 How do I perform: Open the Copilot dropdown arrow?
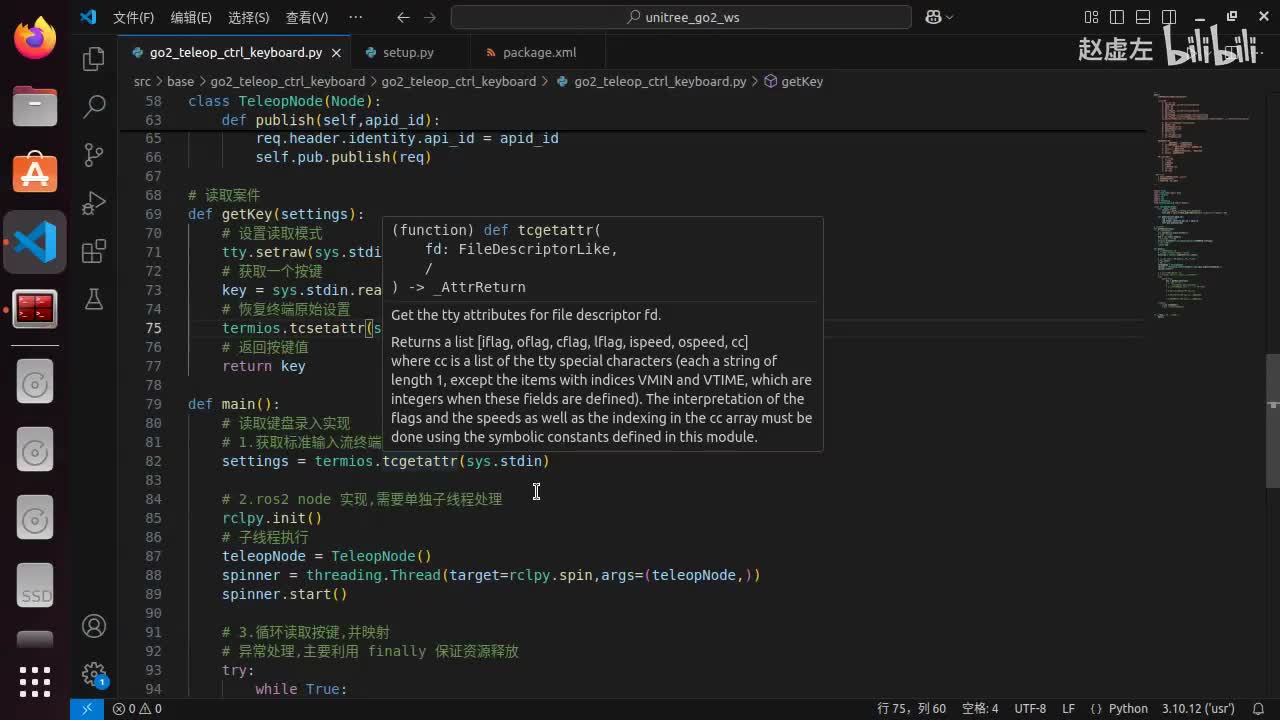(x=949, y=17)
